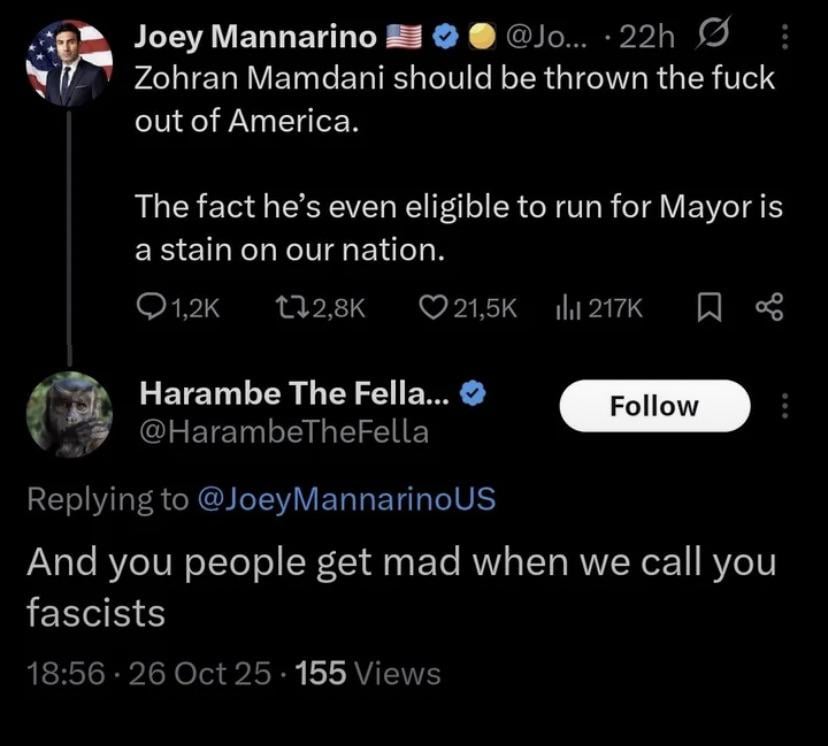
Task: Click Harambe The Fella's profile avatar
Action: click(68, 414)
